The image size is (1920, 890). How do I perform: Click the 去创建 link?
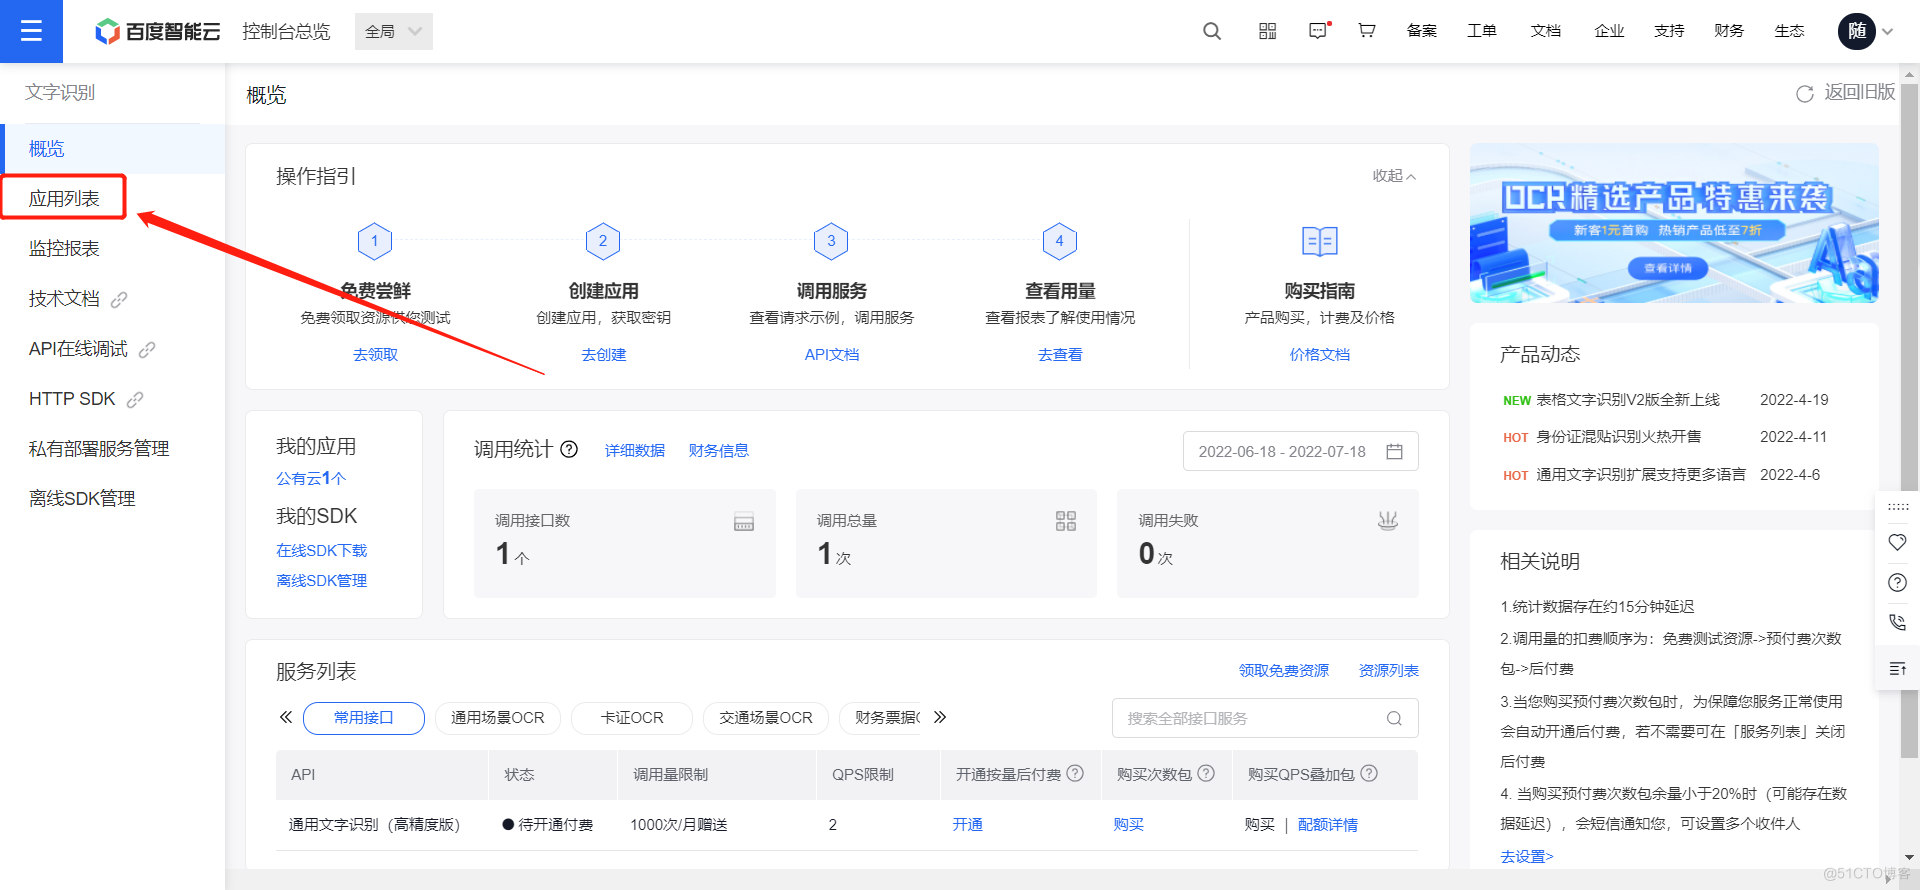click(604, 355)
